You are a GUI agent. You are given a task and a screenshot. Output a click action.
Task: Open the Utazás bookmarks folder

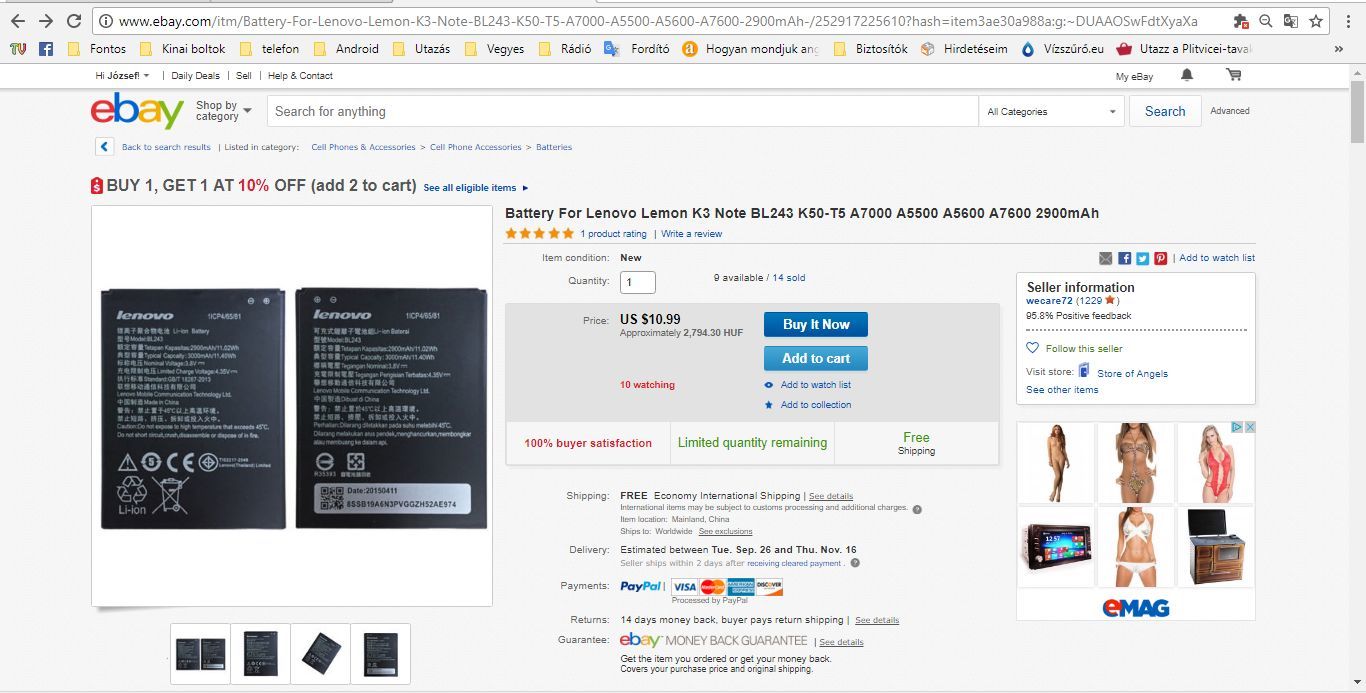click(421, 48)
